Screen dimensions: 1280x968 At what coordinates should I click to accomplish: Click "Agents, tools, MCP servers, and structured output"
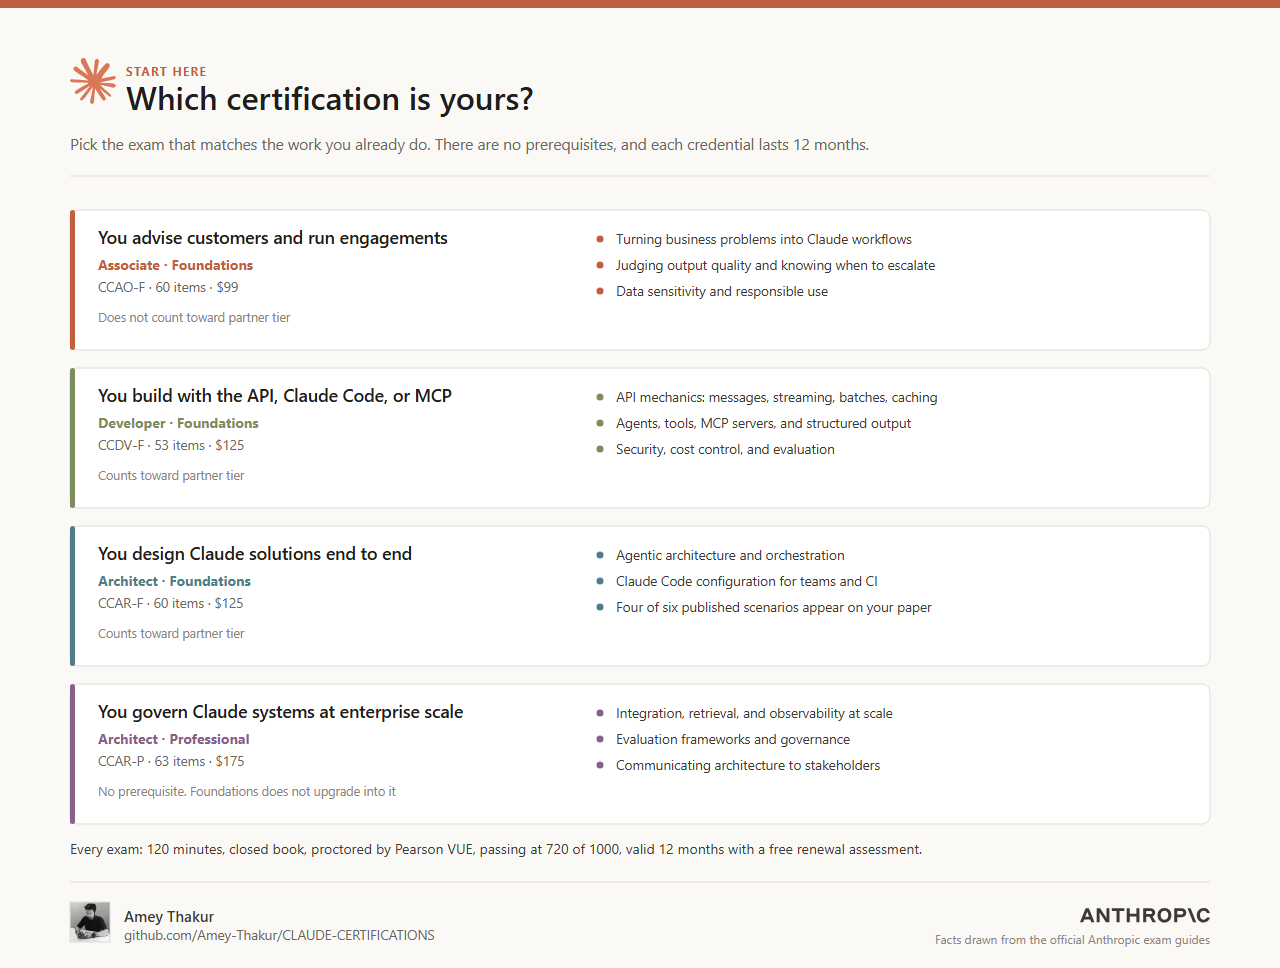pyautogui.click(x=764, y=424)
